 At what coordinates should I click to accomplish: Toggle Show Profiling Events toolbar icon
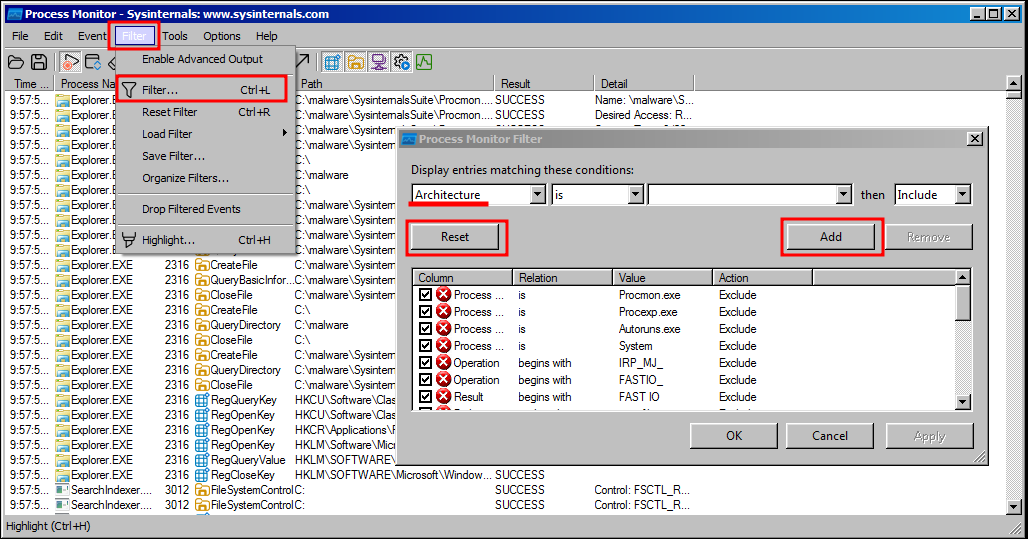[x=424, y=62]
